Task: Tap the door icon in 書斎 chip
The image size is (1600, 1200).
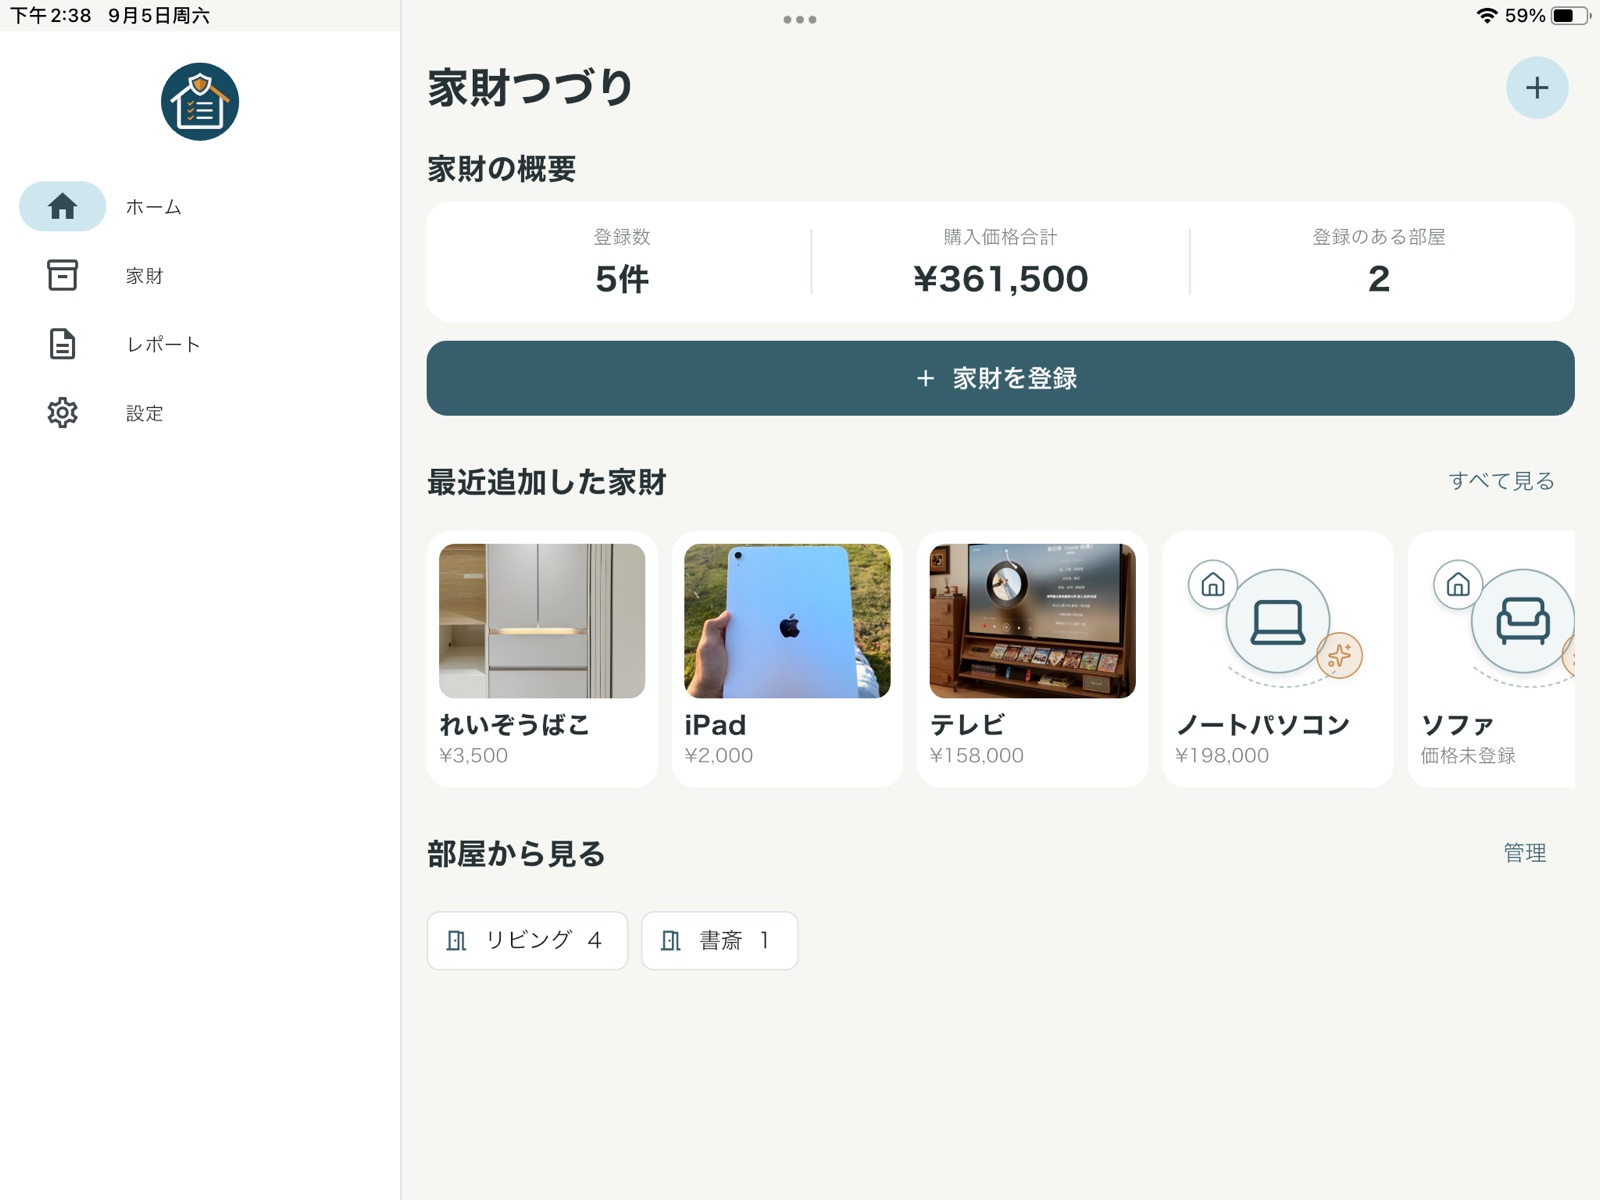Action: point(671,940)
